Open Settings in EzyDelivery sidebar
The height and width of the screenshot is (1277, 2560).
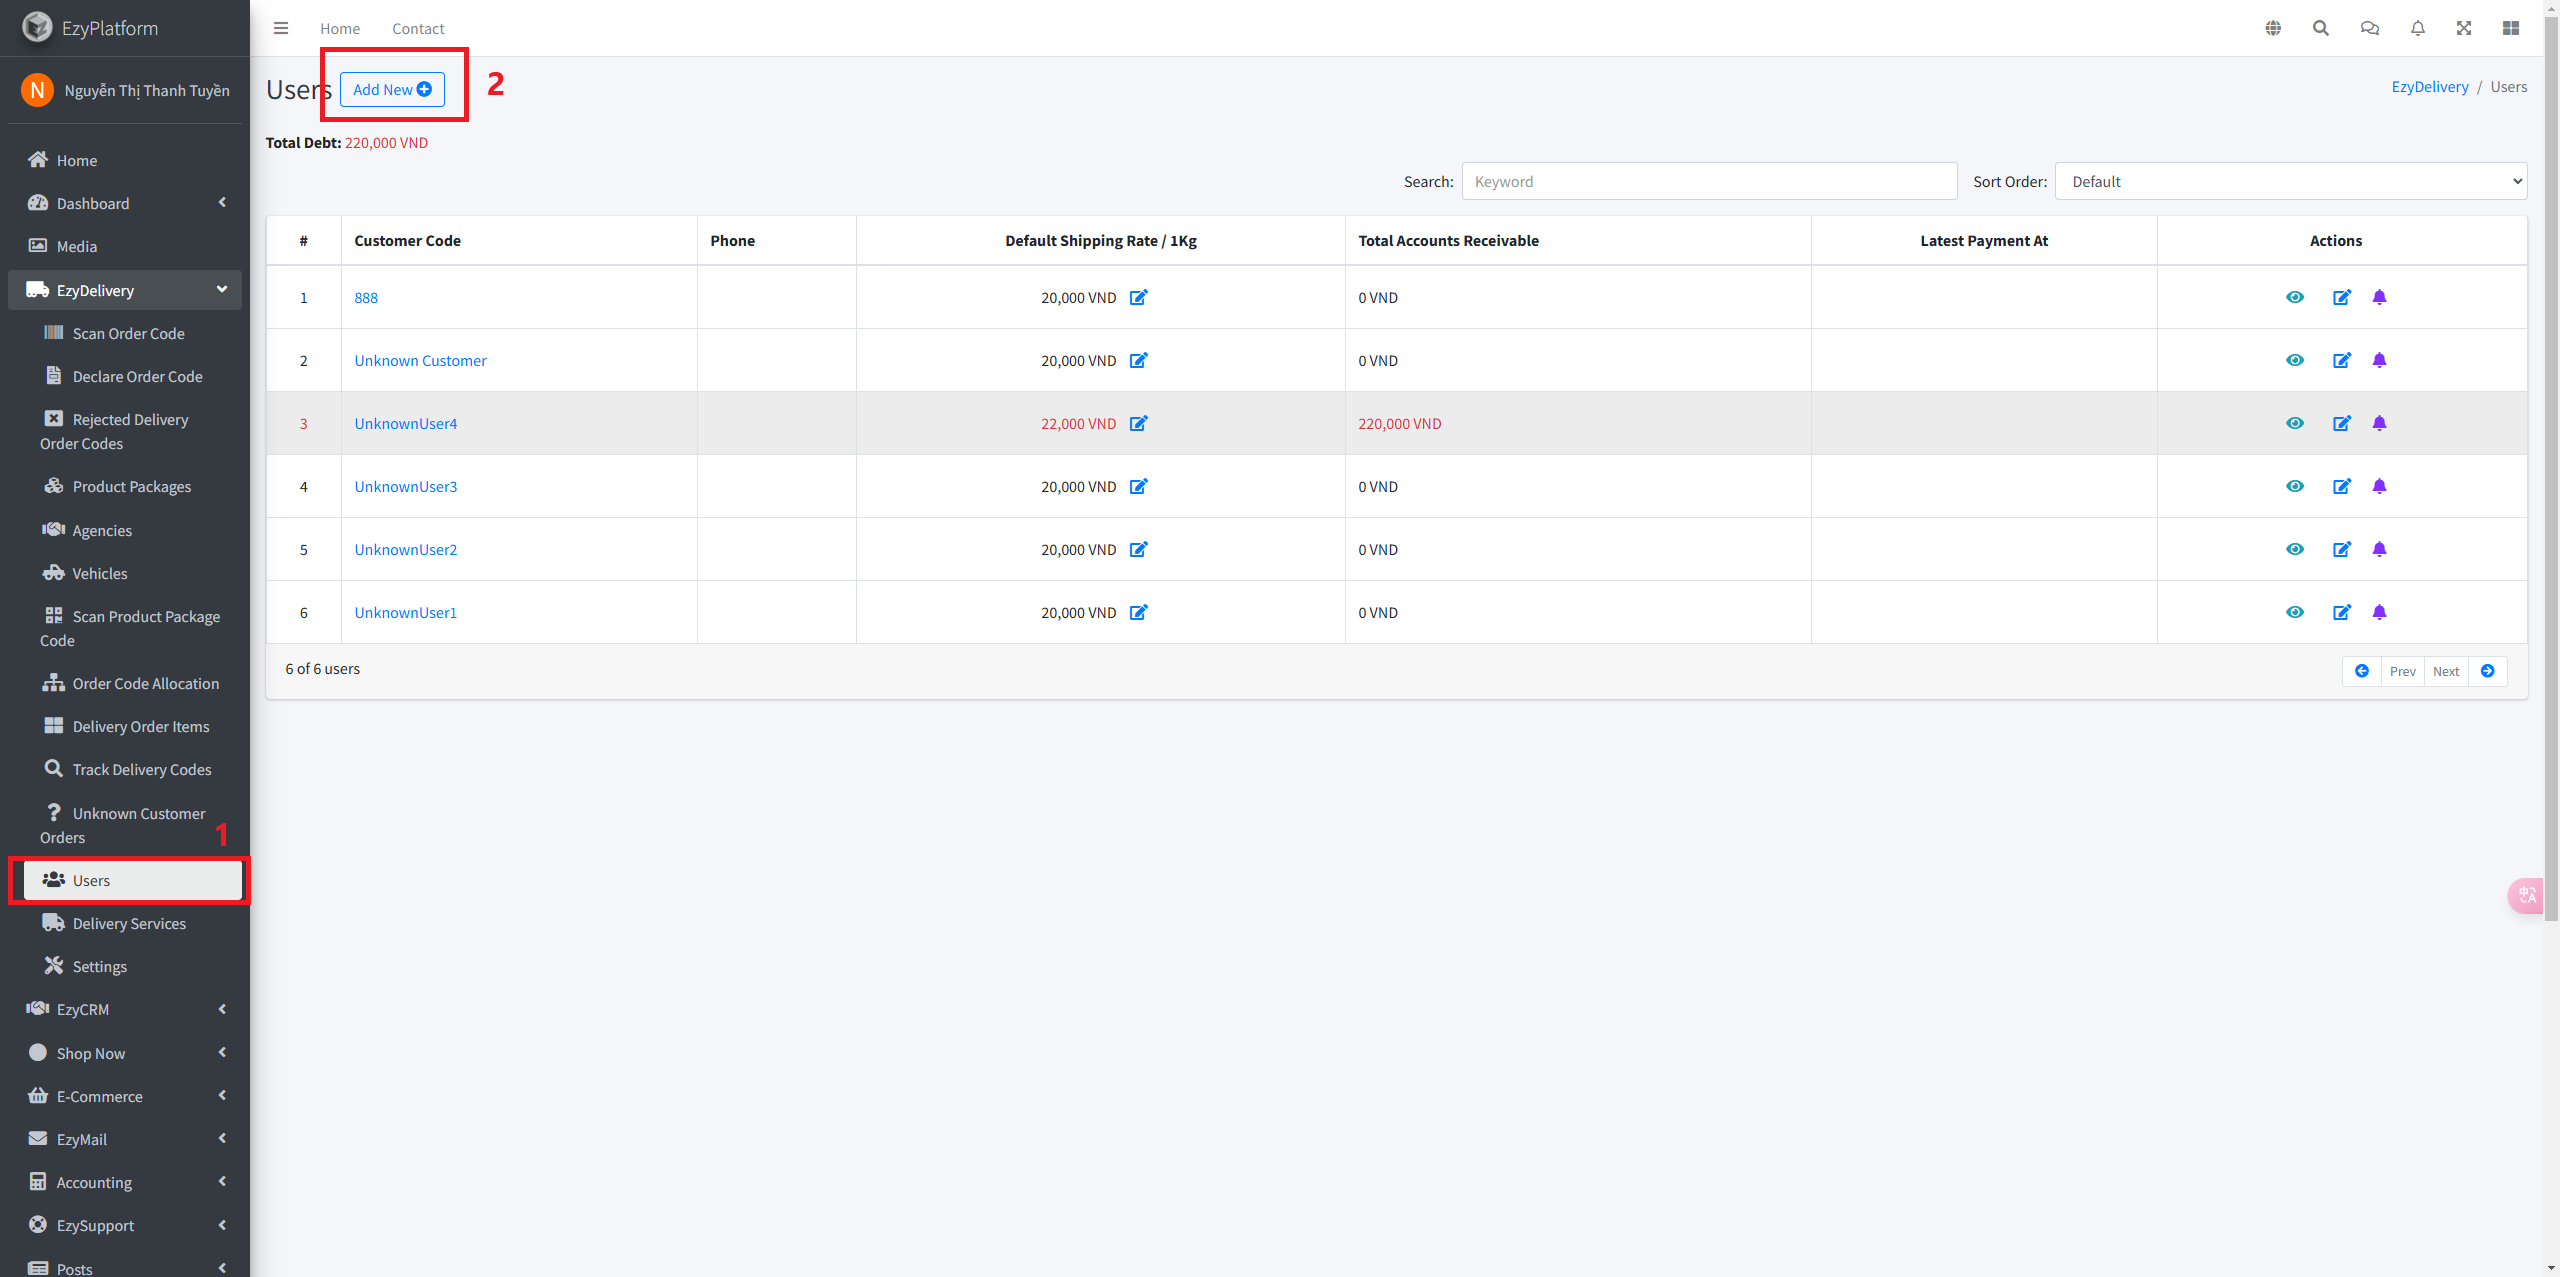point(133,966)
